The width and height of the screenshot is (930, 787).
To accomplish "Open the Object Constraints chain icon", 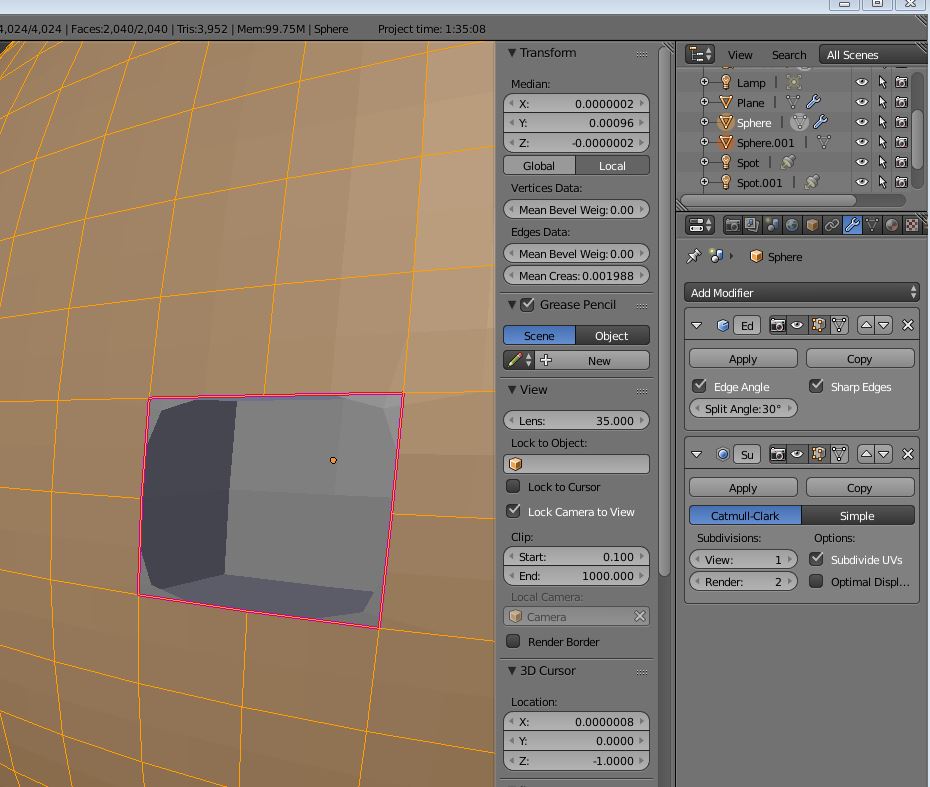I will pos(832,226).
